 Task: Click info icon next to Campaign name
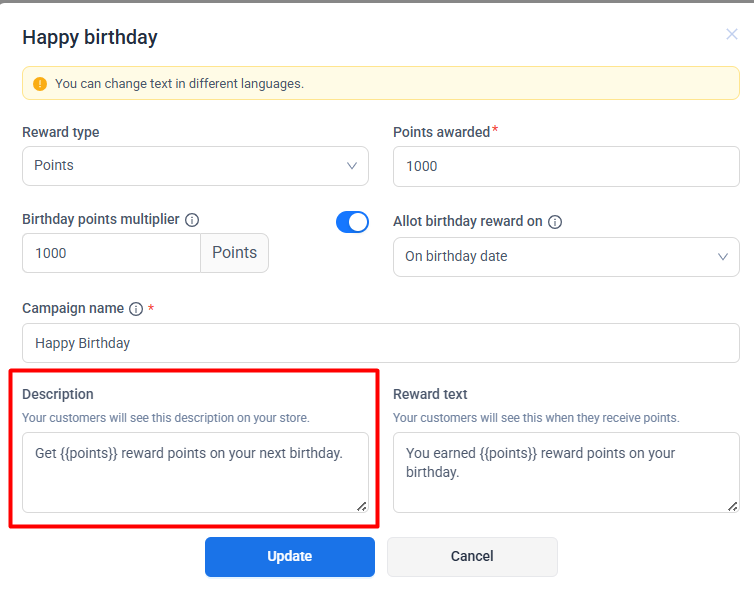136,309
